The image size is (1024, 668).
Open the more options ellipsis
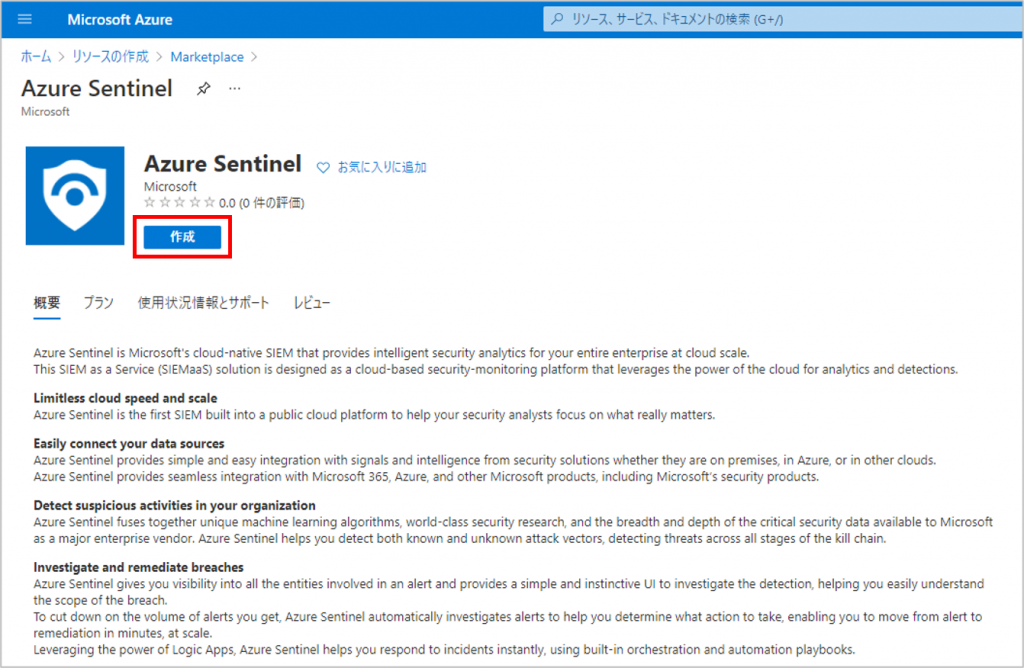[234, 88]
